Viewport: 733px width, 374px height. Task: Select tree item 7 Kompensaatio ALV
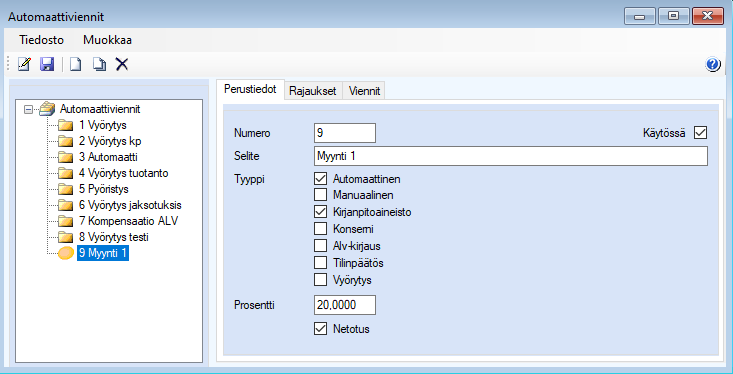(128, 221)
